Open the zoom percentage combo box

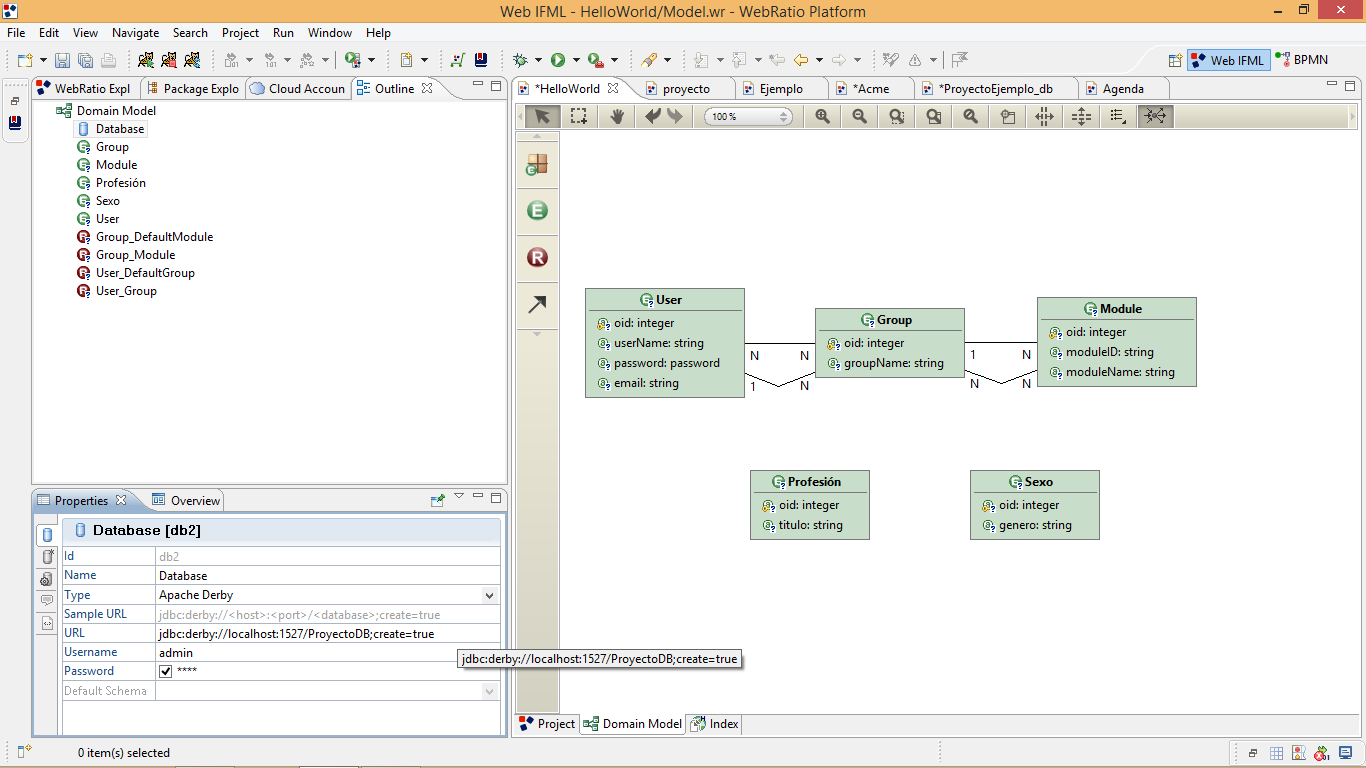(x=748, y=117)
